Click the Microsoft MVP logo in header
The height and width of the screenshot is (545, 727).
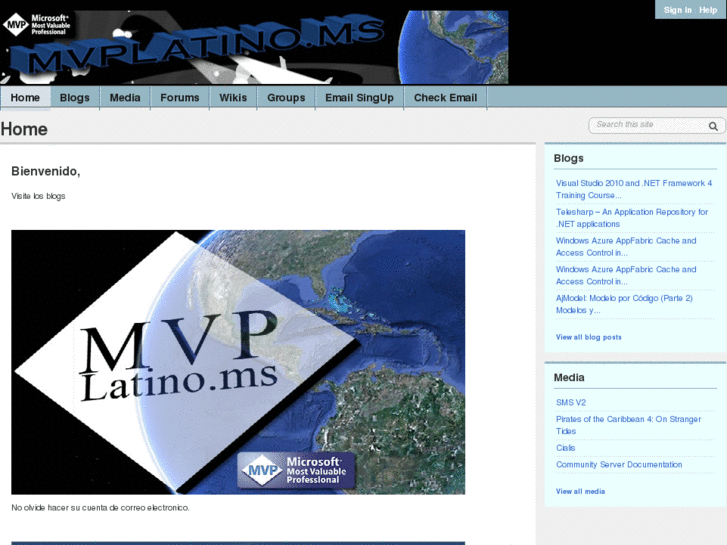pyautogui.click(x=37, y=25)
